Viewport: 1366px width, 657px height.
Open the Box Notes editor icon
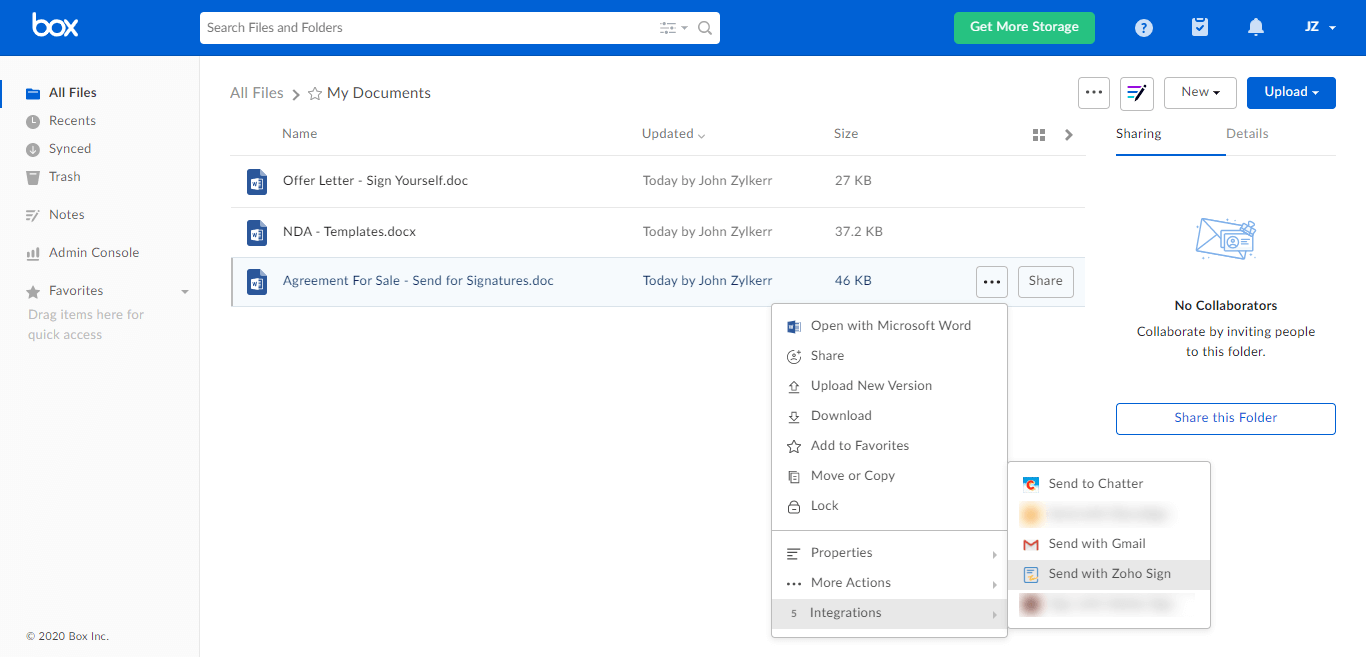click(1137, 92)
